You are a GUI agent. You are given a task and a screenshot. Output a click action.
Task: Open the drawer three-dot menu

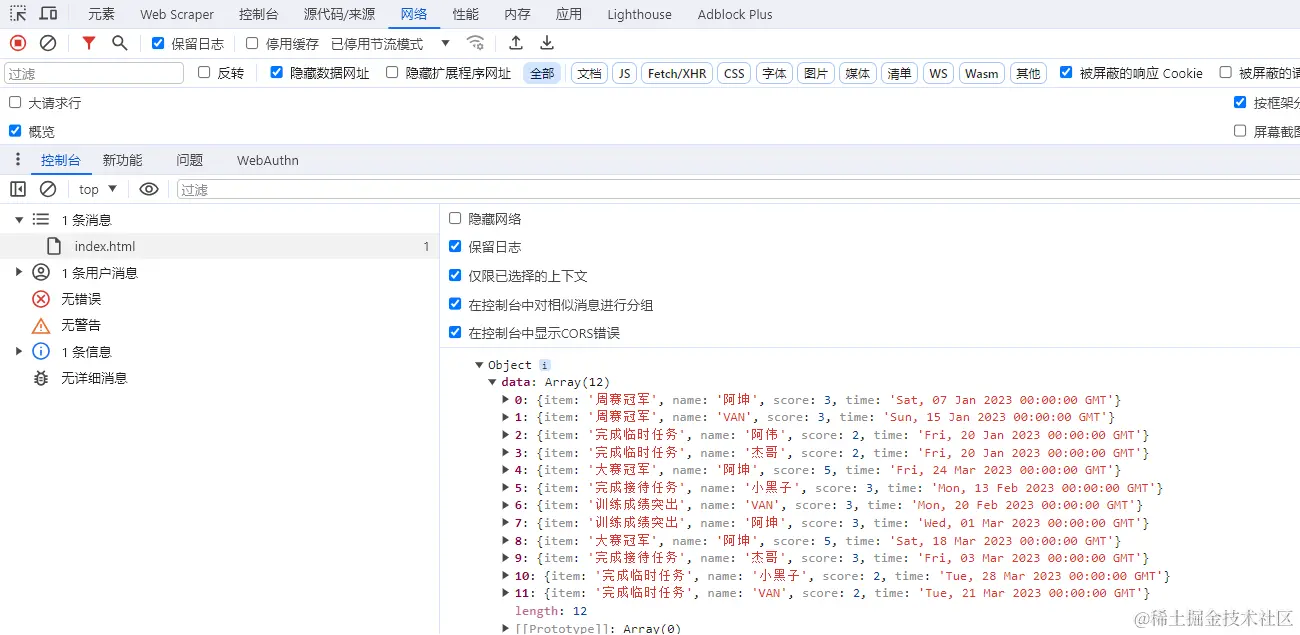[18, 160]
